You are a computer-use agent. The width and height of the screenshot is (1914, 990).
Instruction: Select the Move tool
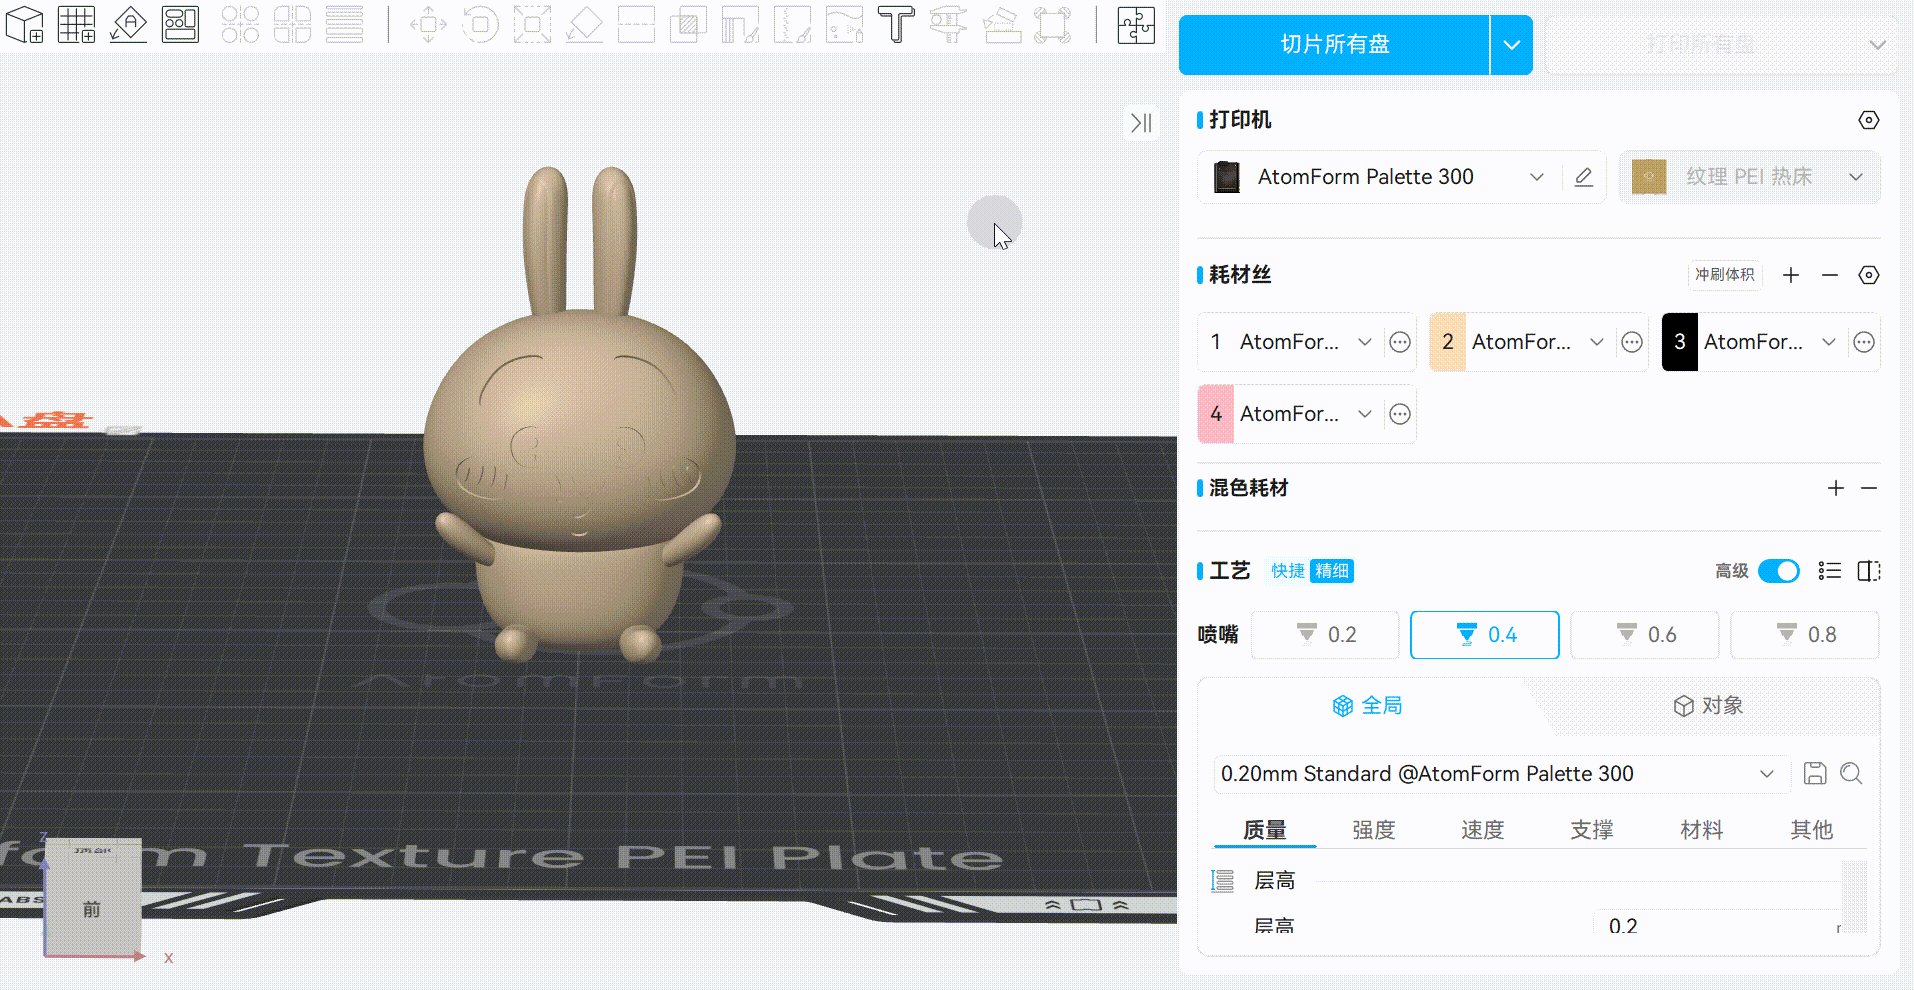tap(428, 24)
